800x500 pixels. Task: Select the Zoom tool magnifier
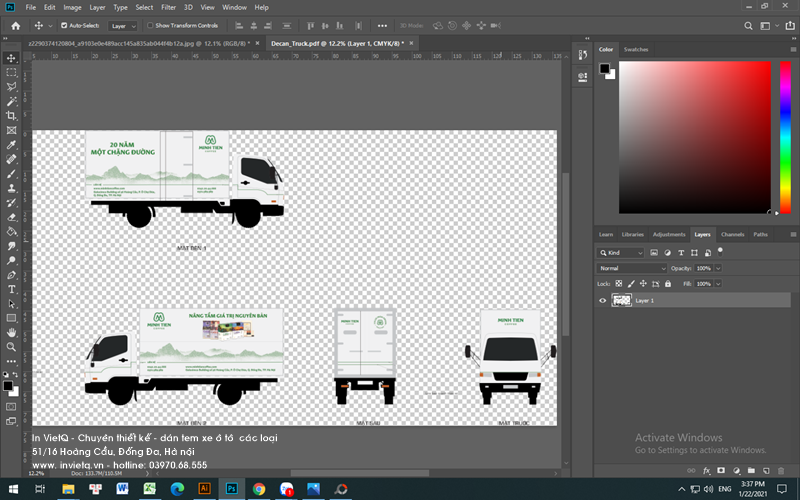11,347
